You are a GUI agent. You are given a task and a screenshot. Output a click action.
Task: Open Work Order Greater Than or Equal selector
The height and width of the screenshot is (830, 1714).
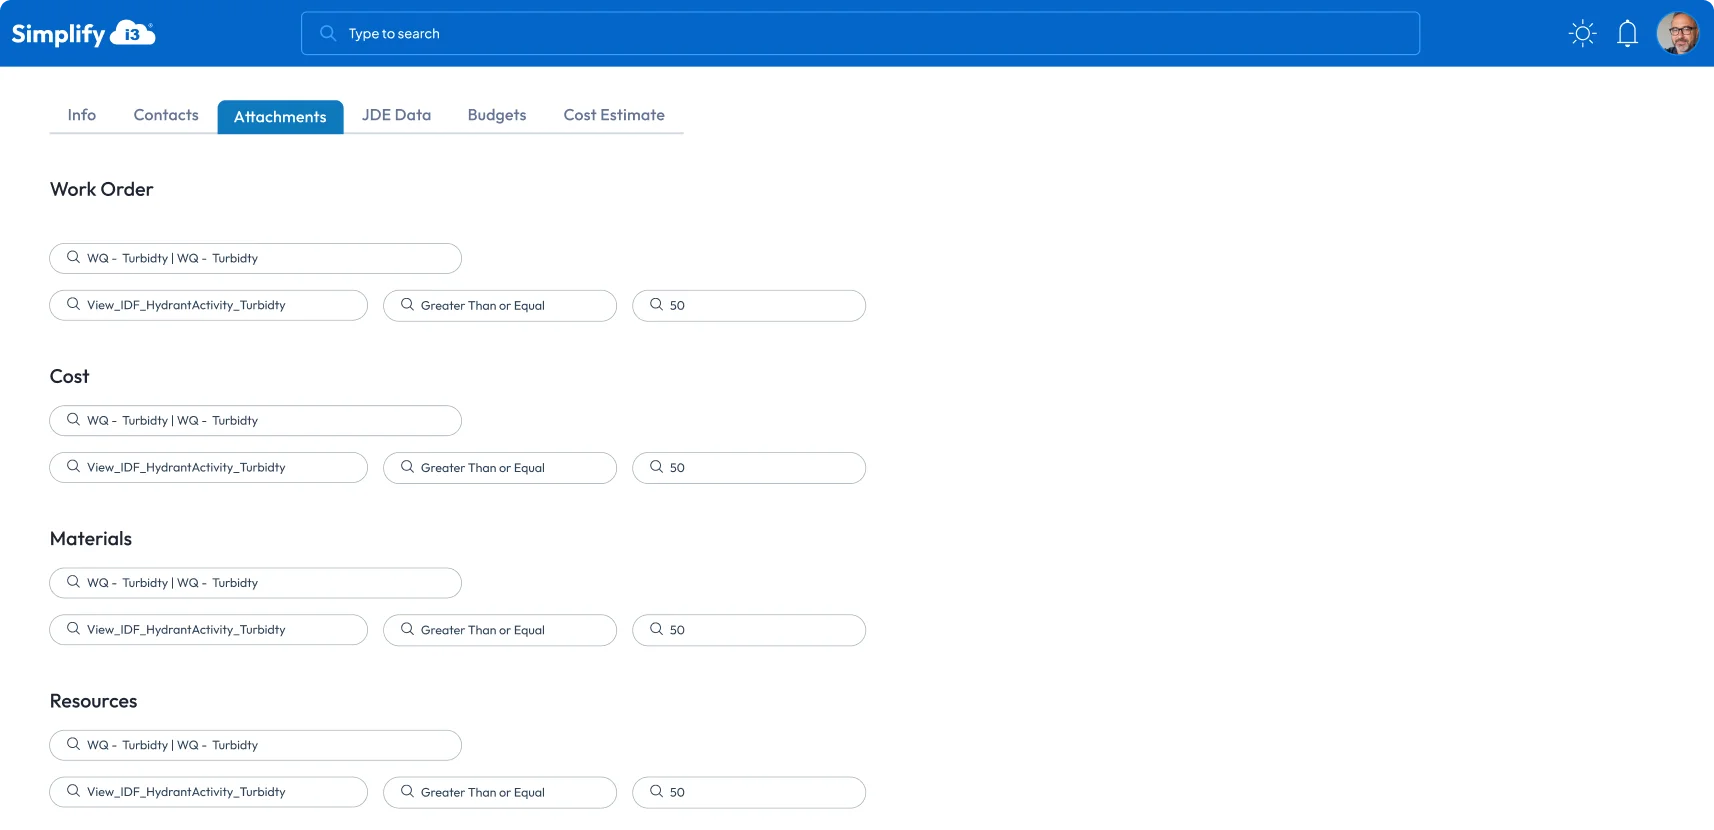click(500, 306)
